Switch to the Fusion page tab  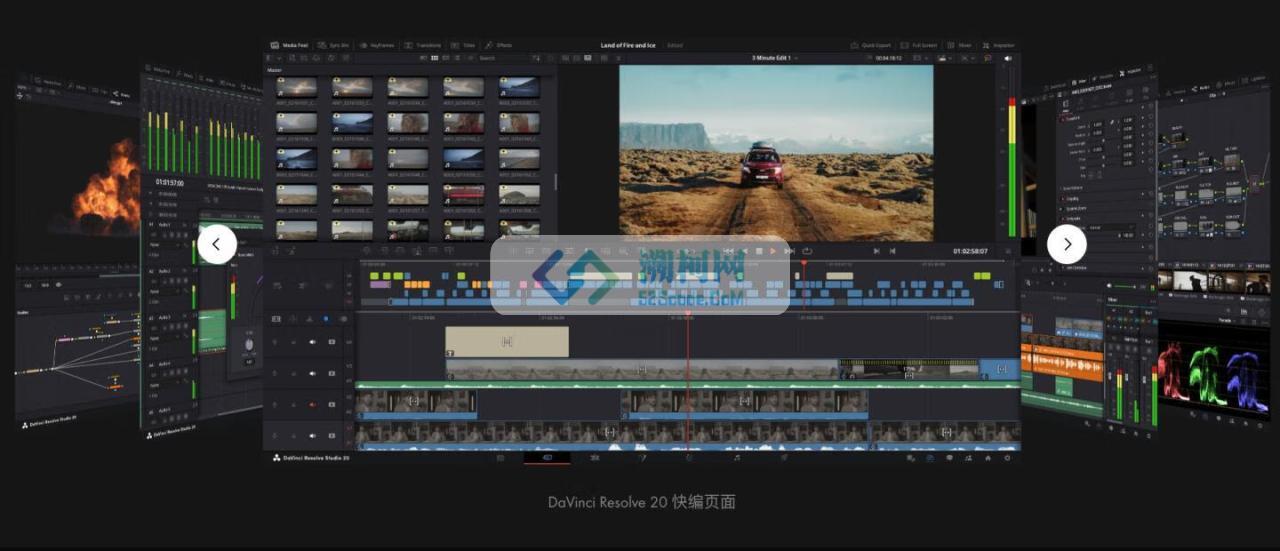pyautogui.click(x=642, y=457)
